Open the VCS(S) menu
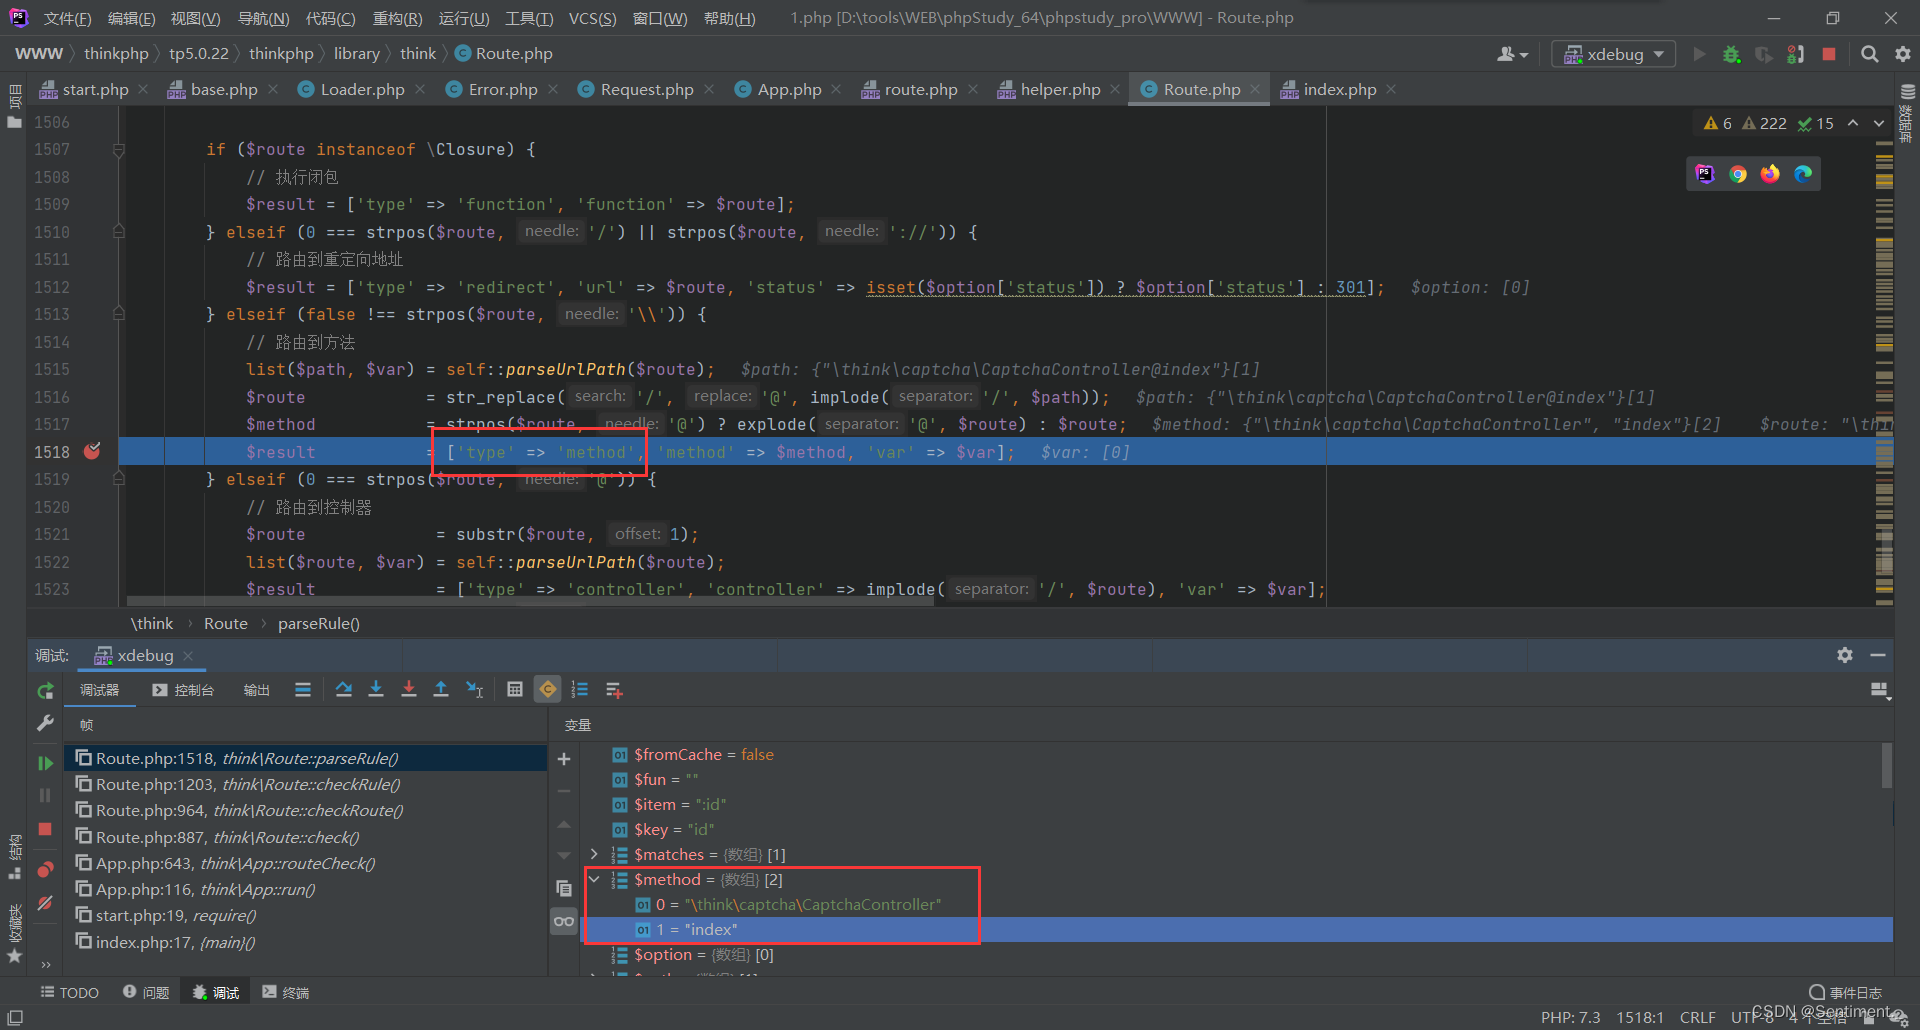The height and width of the screenshot is (1030, 1920). tap(592, 18)
